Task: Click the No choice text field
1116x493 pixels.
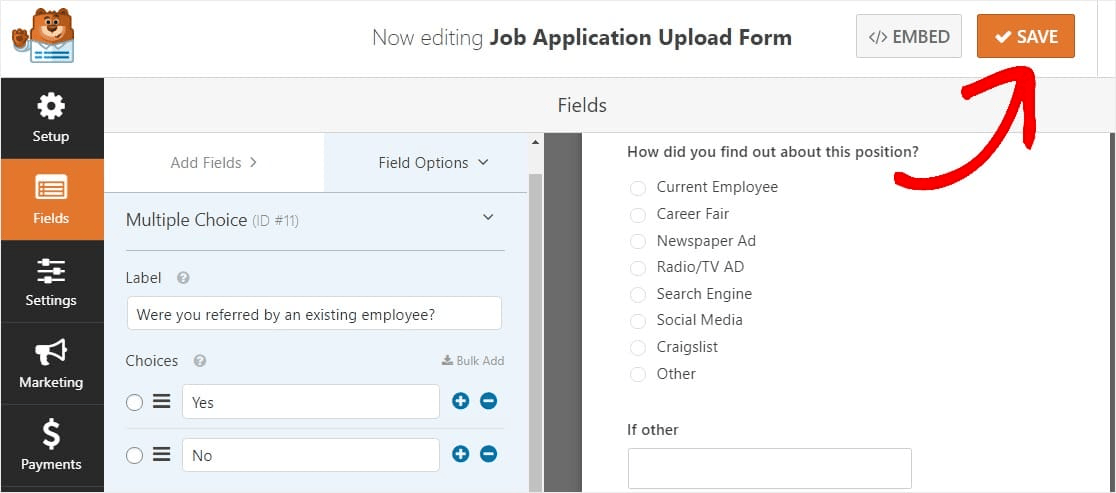Action: 311,455
